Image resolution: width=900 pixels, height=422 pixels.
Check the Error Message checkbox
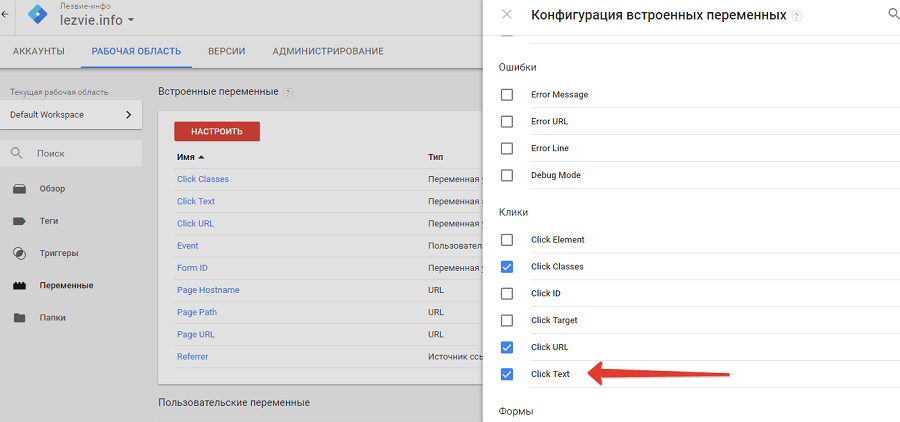pos(507,94)
